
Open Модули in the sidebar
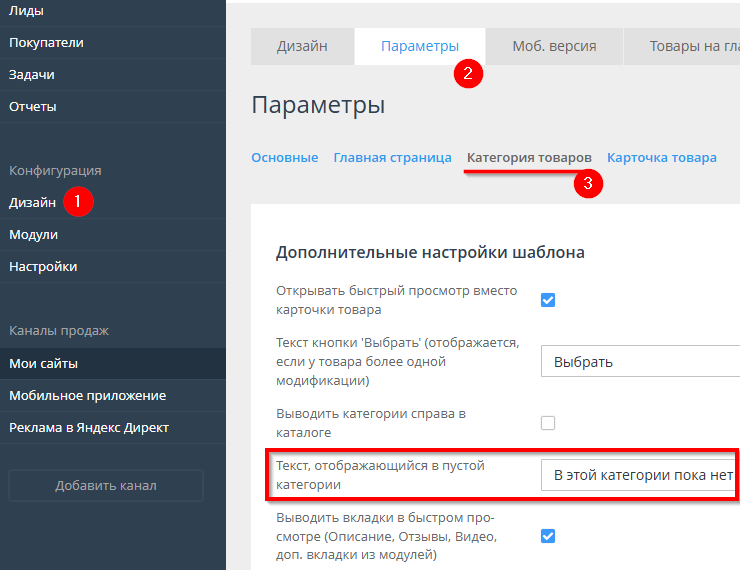[x=34, y=235]
